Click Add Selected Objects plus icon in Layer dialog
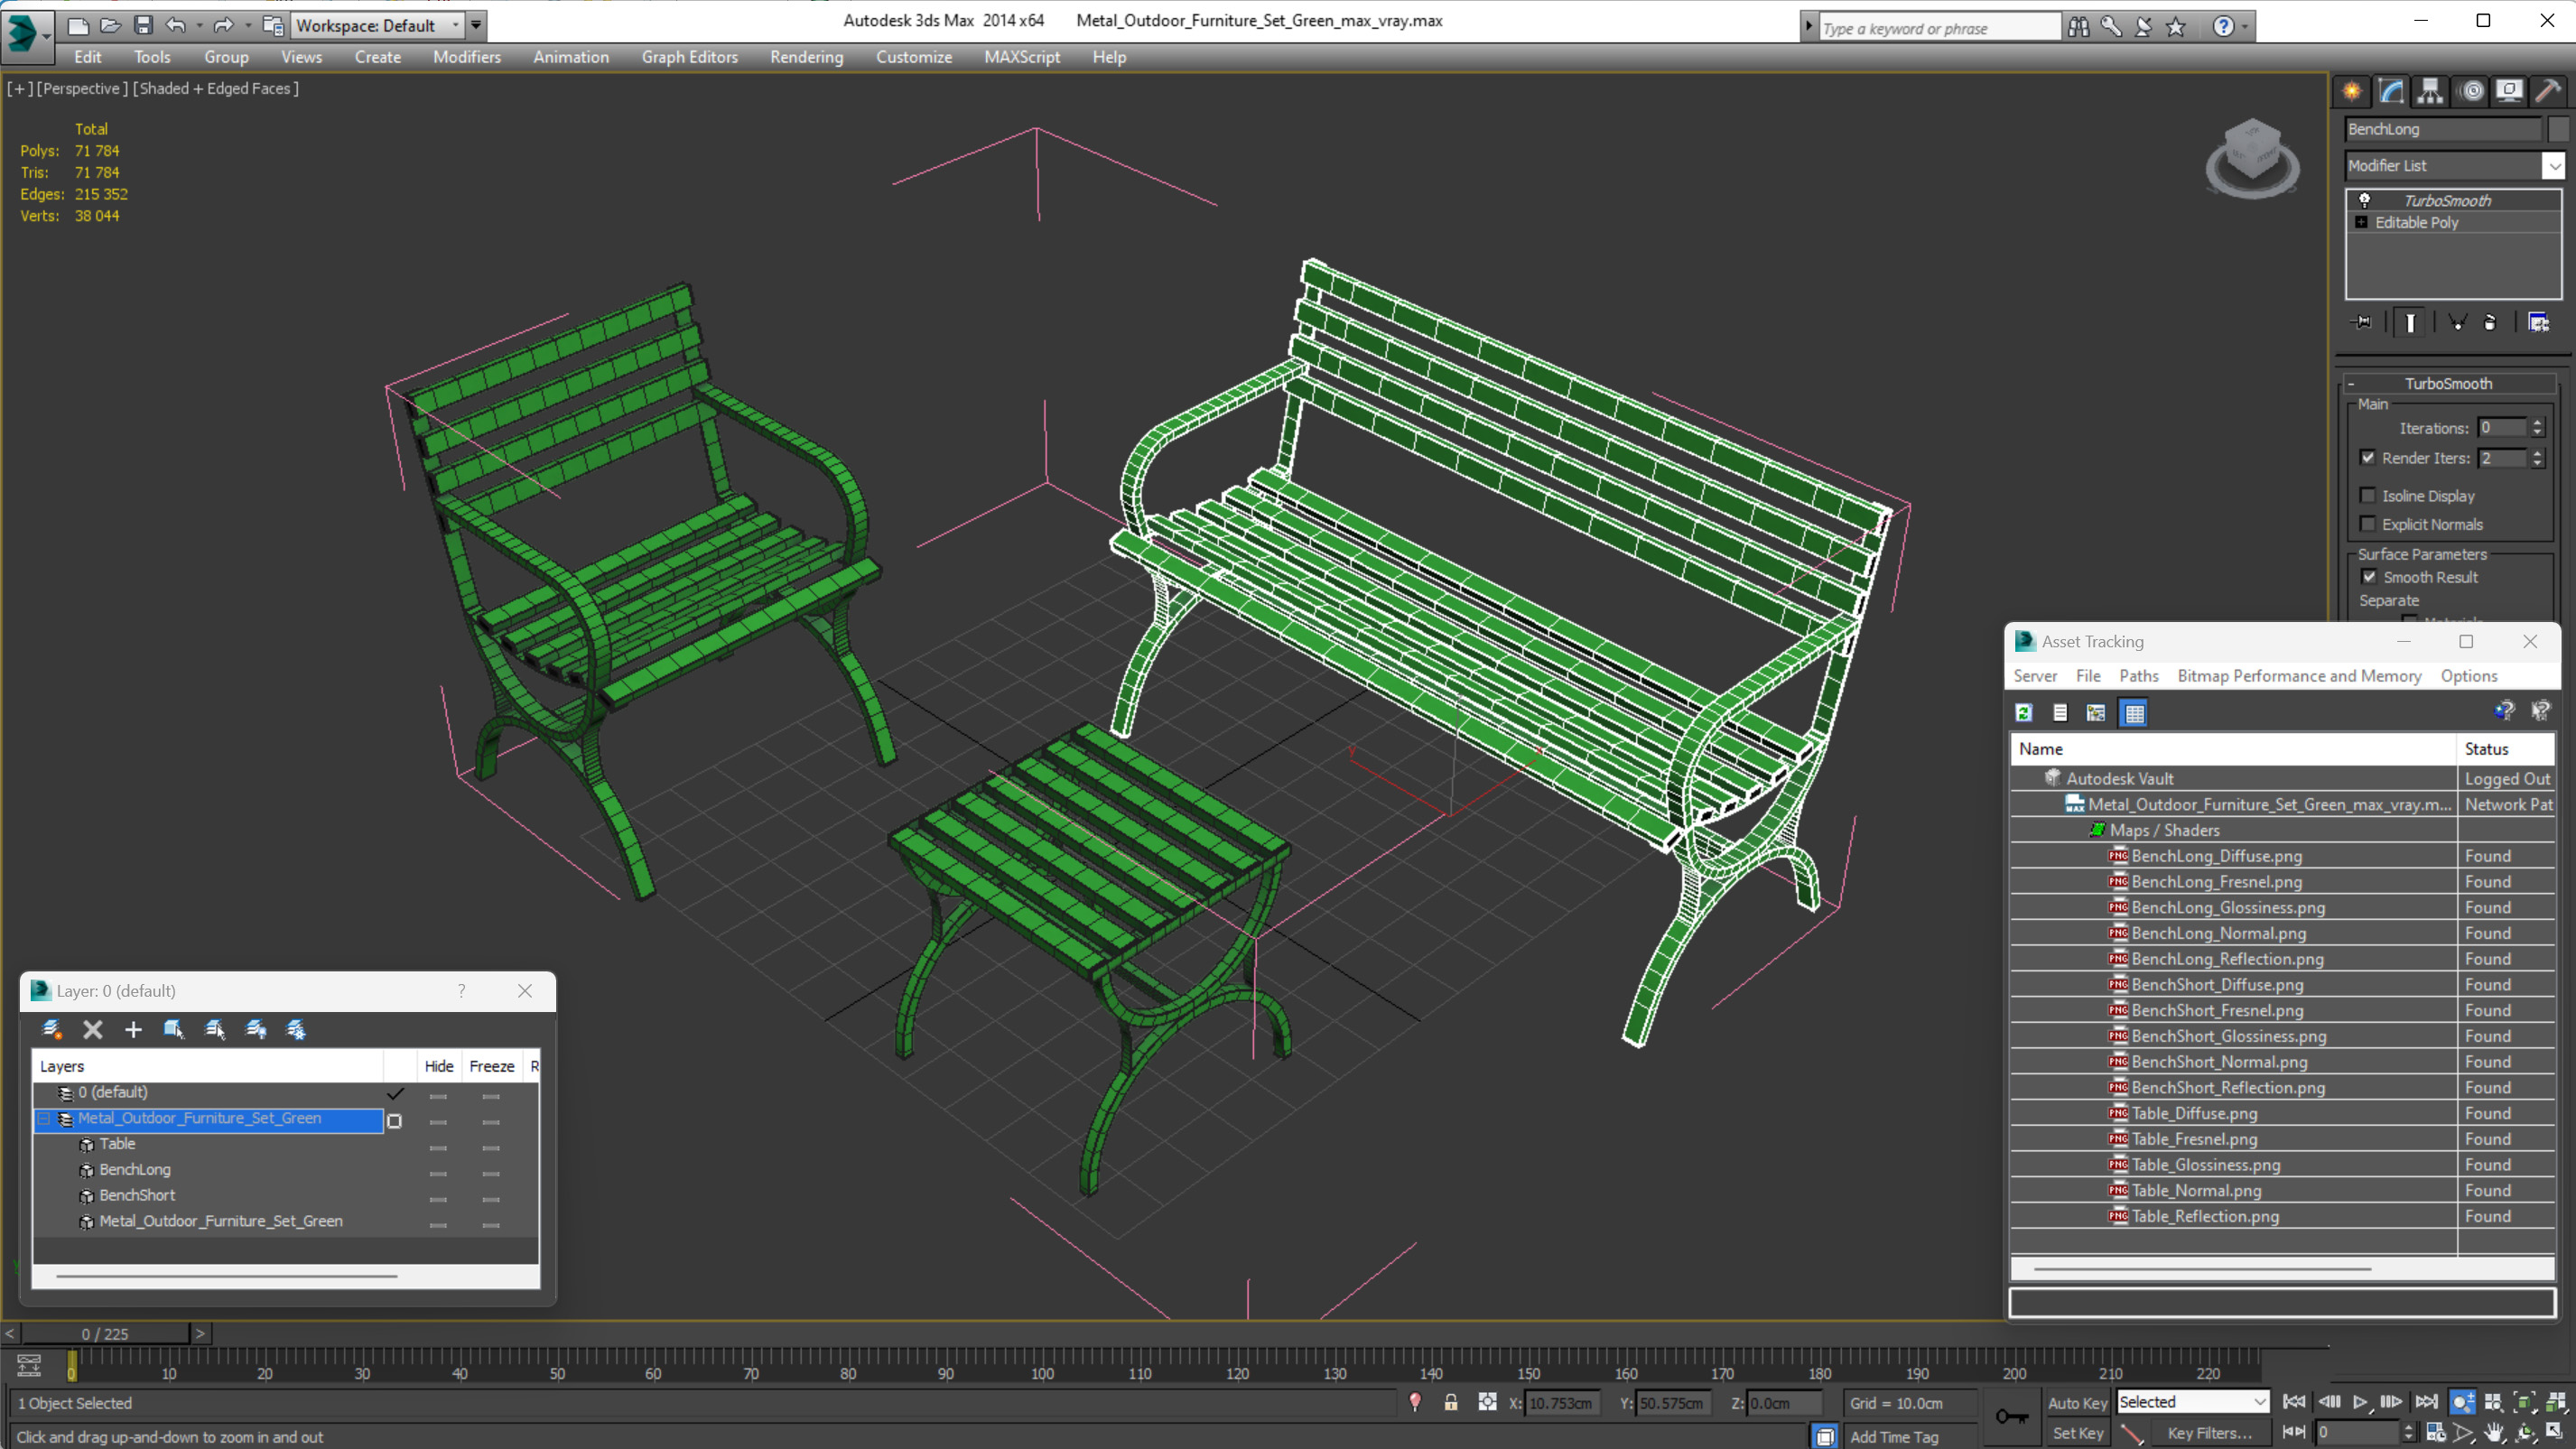The height and width of the screenshot is (1449, 2576). click(133, 1029)
